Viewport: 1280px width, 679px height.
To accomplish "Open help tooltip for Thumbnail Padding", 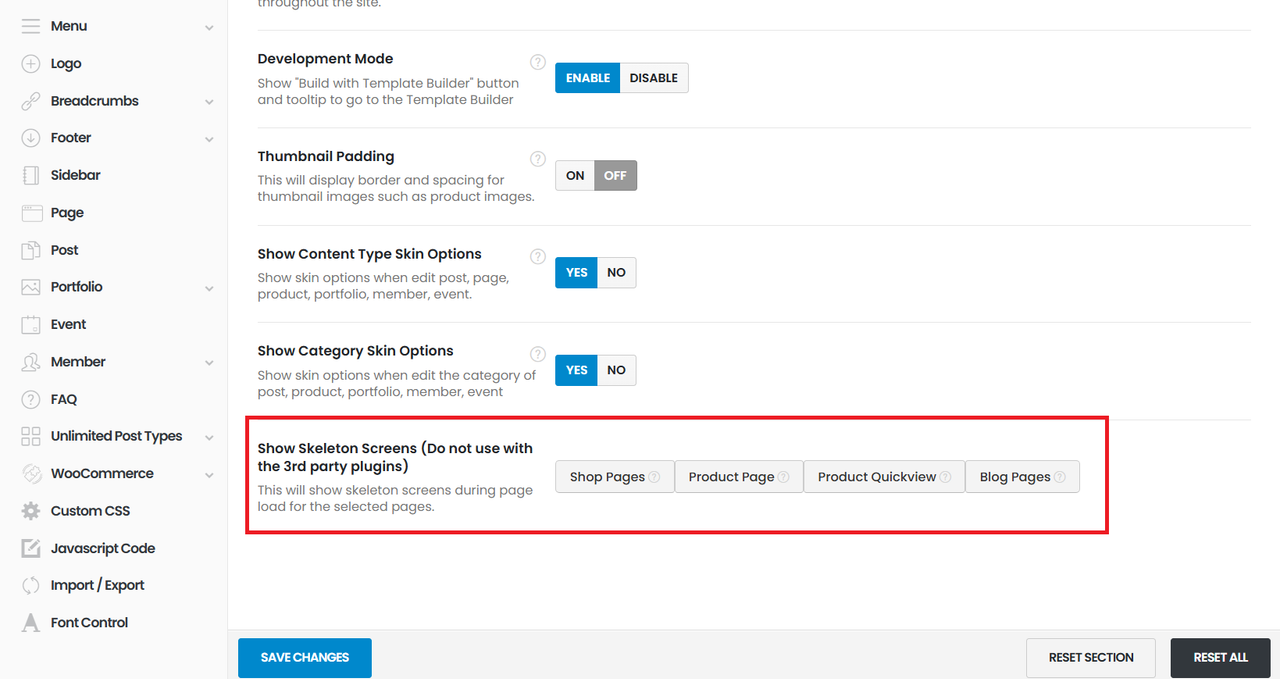I will coord(538,159).
